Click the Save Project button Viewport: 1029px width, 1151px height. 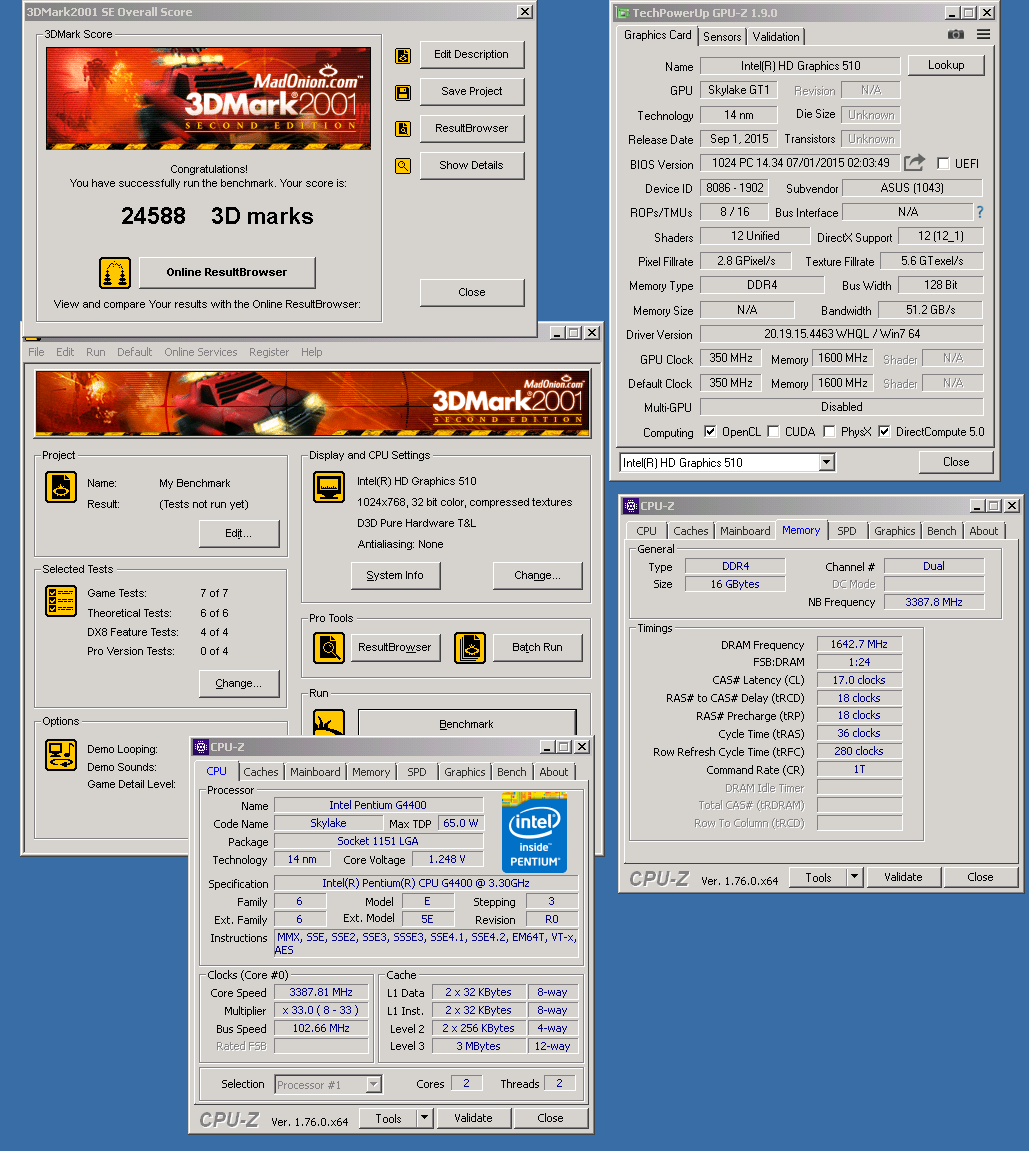click(472, 92)
